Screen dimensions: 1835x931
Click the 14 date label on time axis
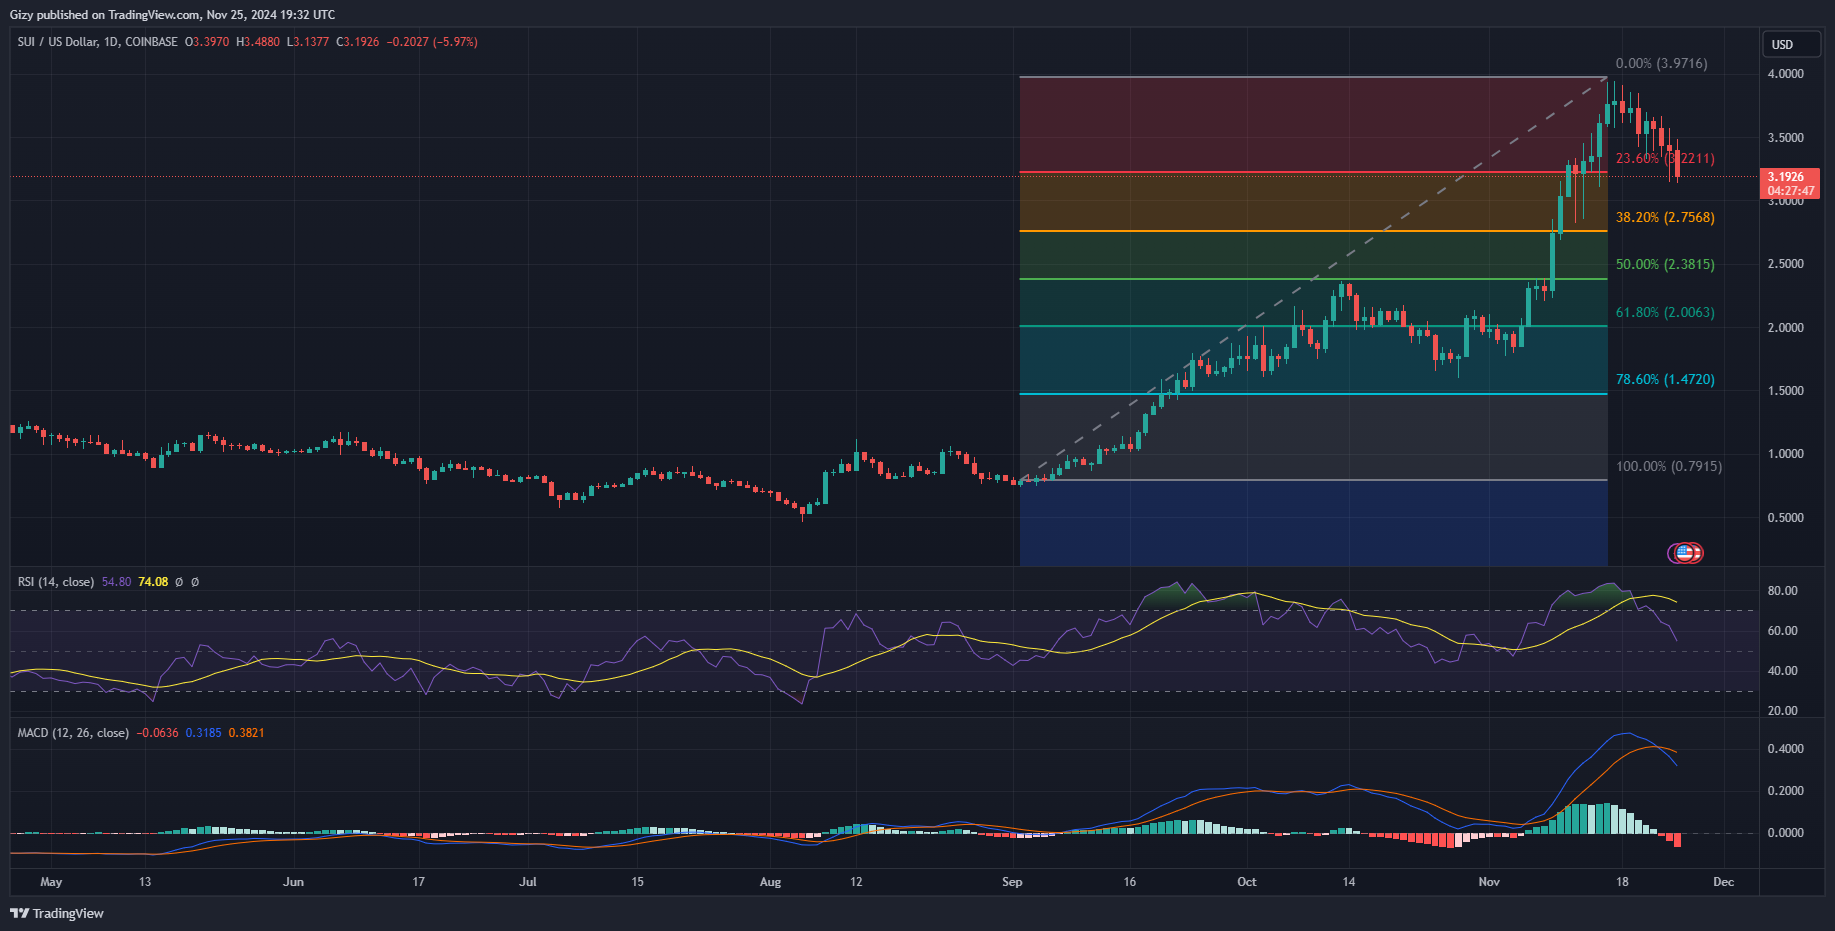click(1349, 882)
